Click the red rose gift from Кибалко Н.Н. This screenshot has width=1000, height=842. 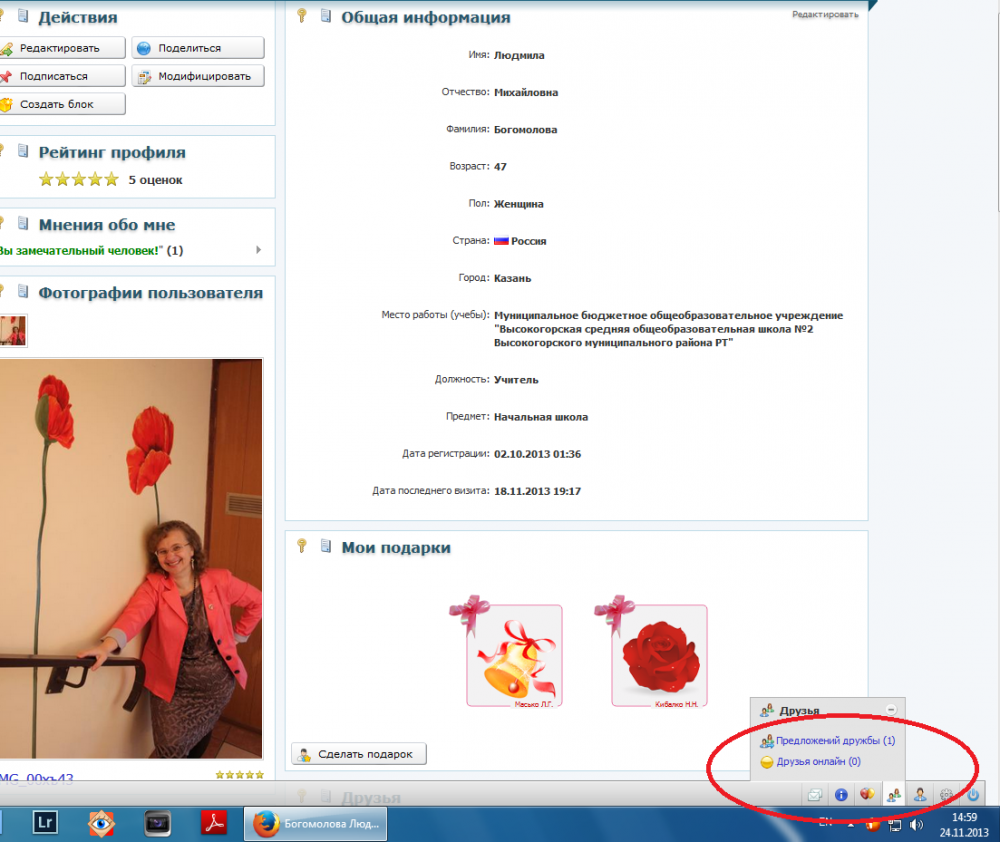tap(659, 656)
